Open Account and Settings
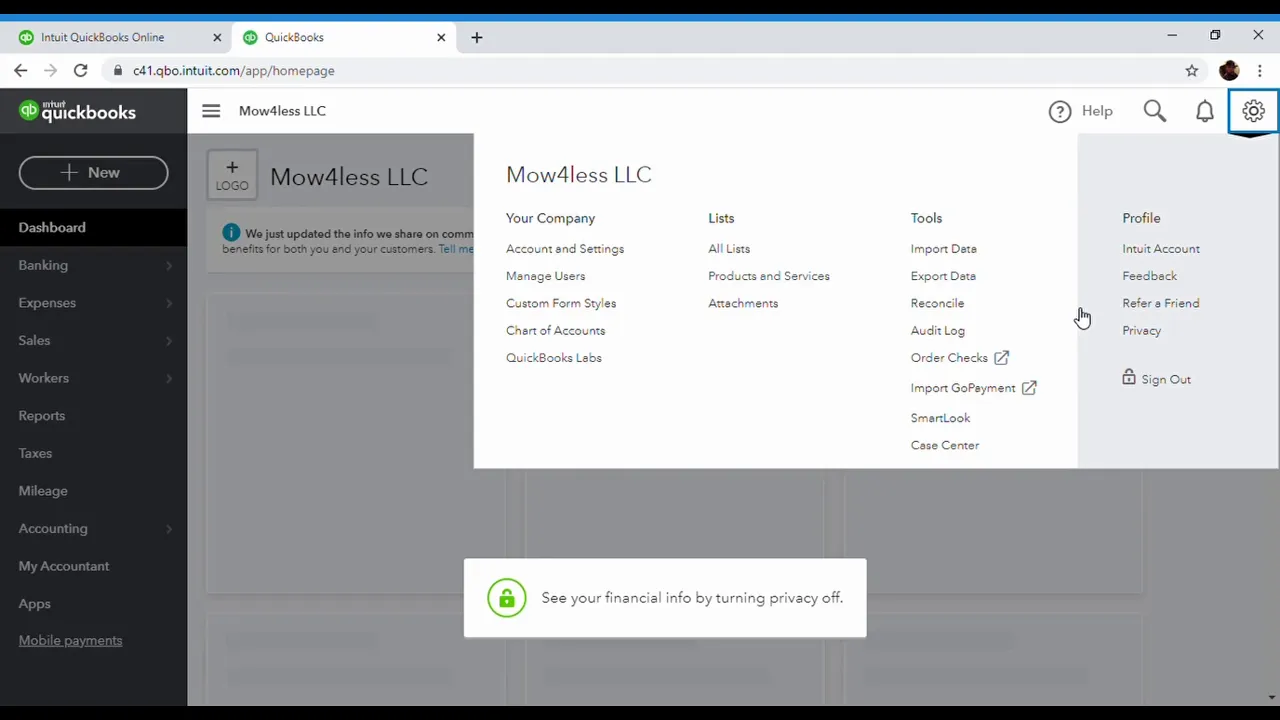This screenshot has height=720, width=1280. point(565,249)
